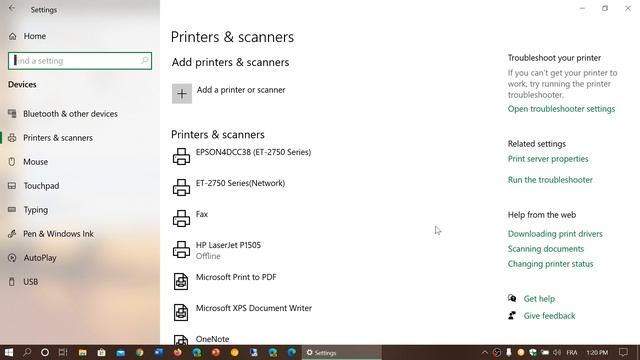
Task: Open Edge, the last browser icon before Settings
Action: [x=291, y=352]
